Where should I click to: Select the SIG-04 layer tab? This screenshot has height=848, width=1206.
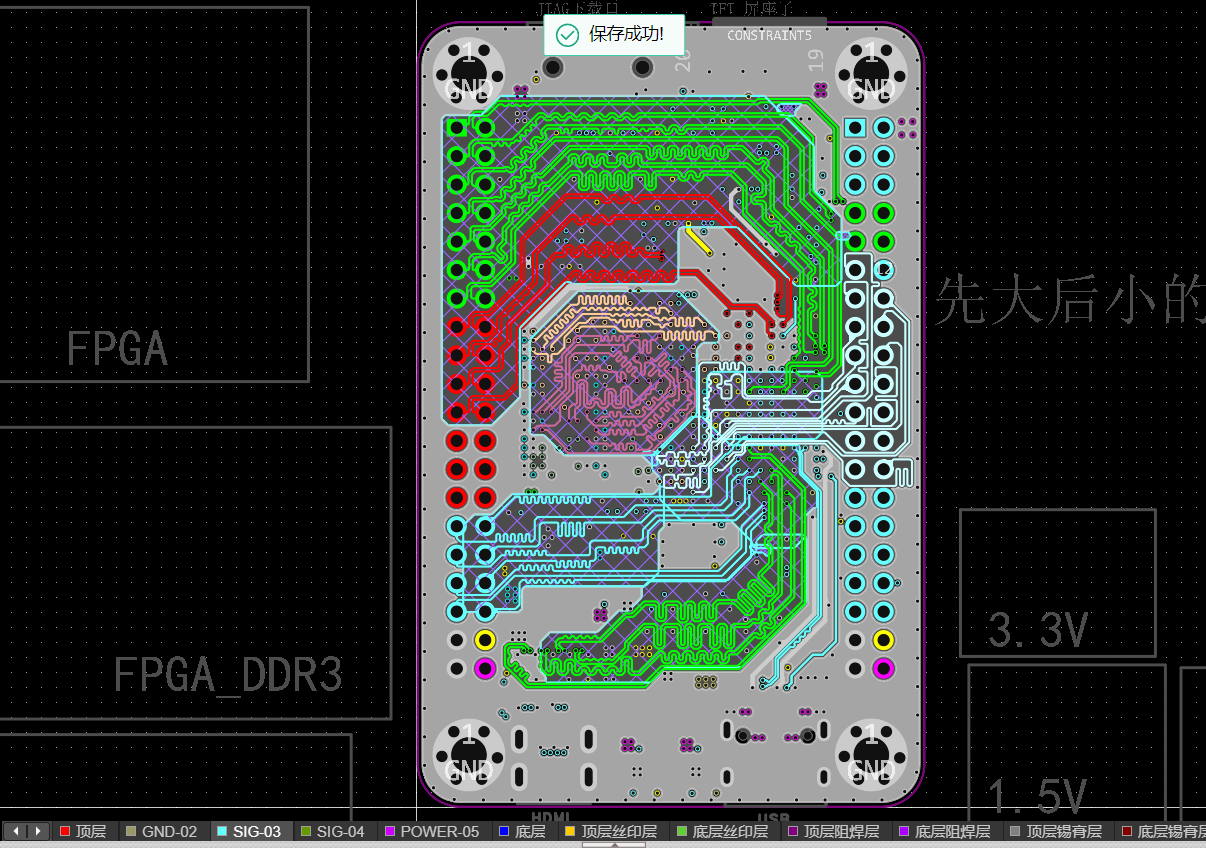coord(333,831)
